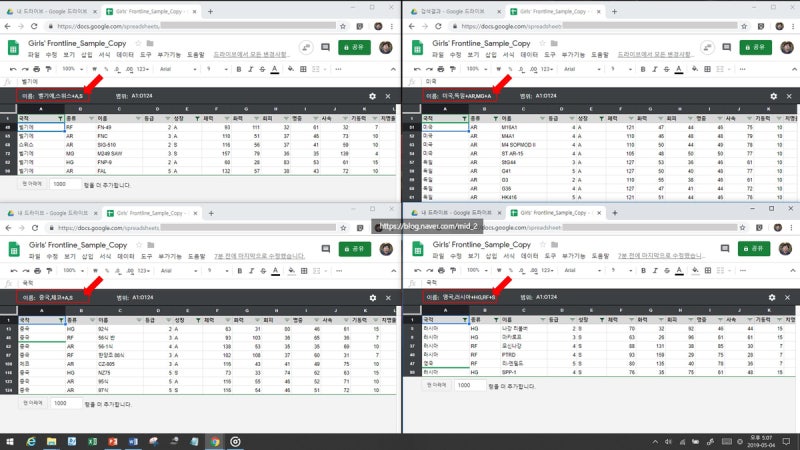Open filter options gear in the 중국,체코+A,S window
Viewport: 800px width, 450px height.
click(x=373, y=297)
